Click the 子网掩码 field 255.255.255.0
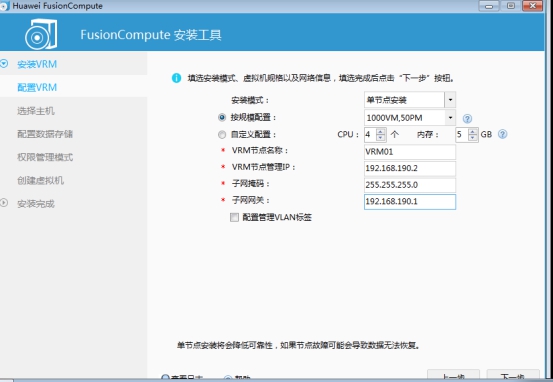Screen dimensions: 553x382 [410, 185]
